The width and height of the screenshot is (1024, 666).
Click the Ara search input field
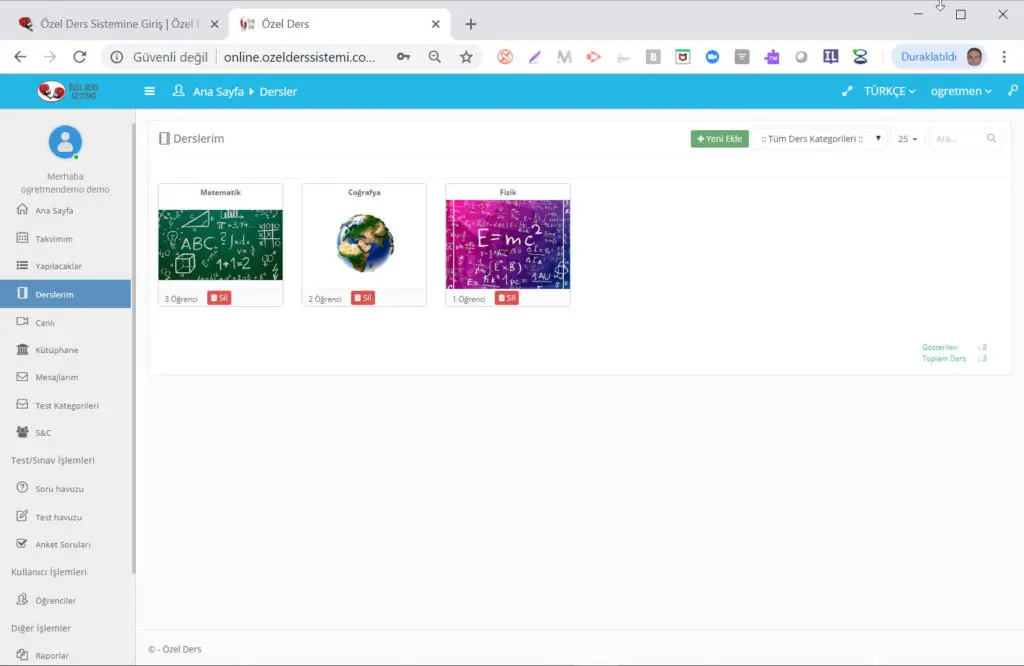tap(958, 139)
